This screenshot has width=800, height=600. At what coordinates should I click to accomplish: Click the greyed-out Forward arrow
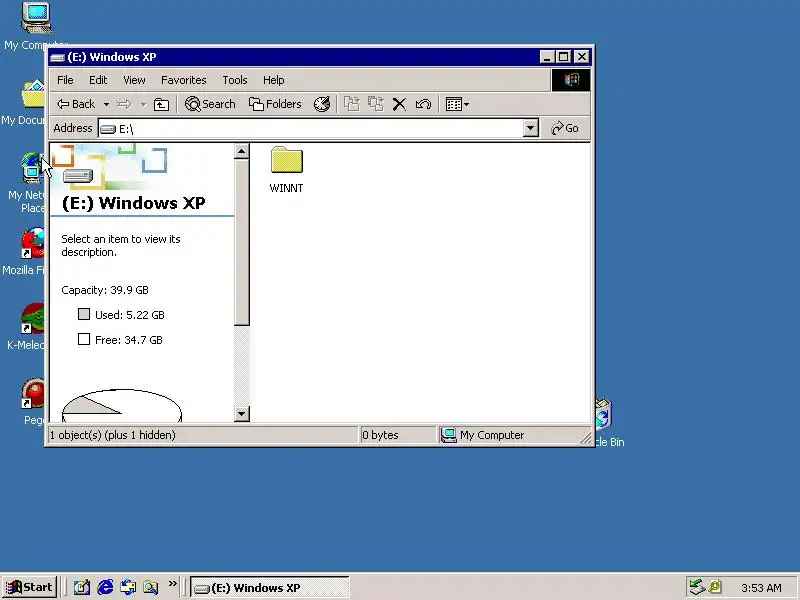pyautogui.click(x=124, y=104)
